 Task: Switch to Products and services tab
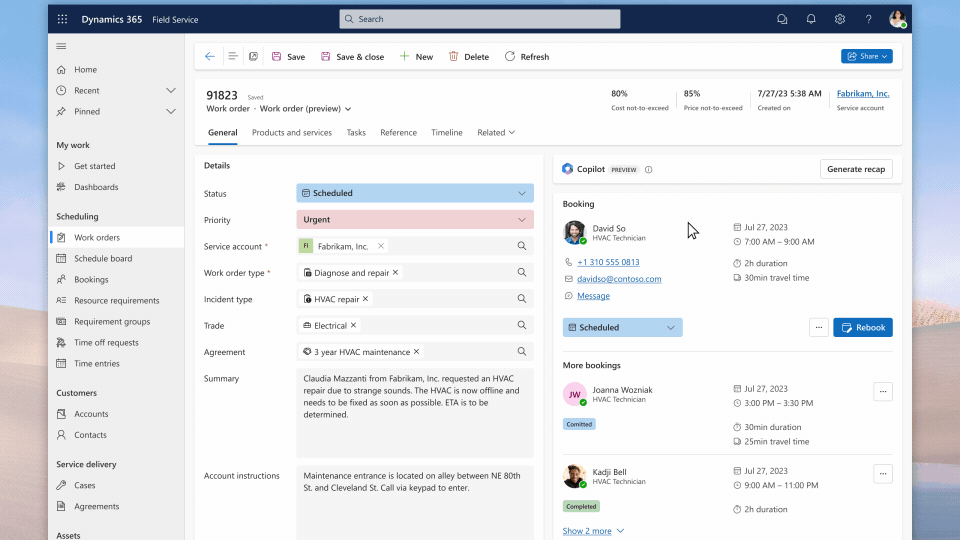pos(292,132)
